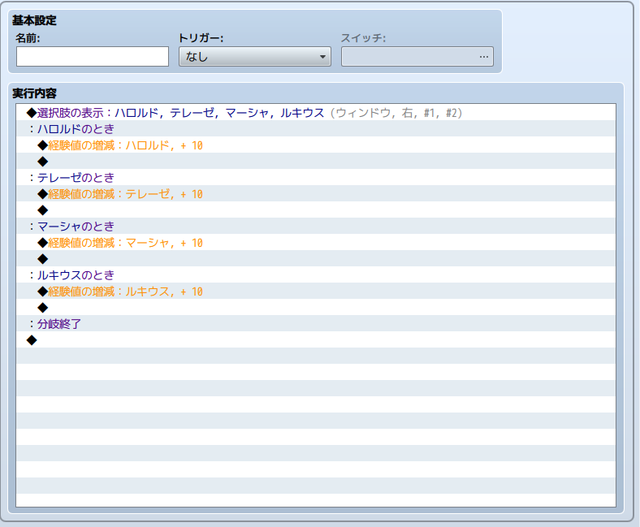
Task: Click the スイッチ ellipsis selector field
Action: 417,56
